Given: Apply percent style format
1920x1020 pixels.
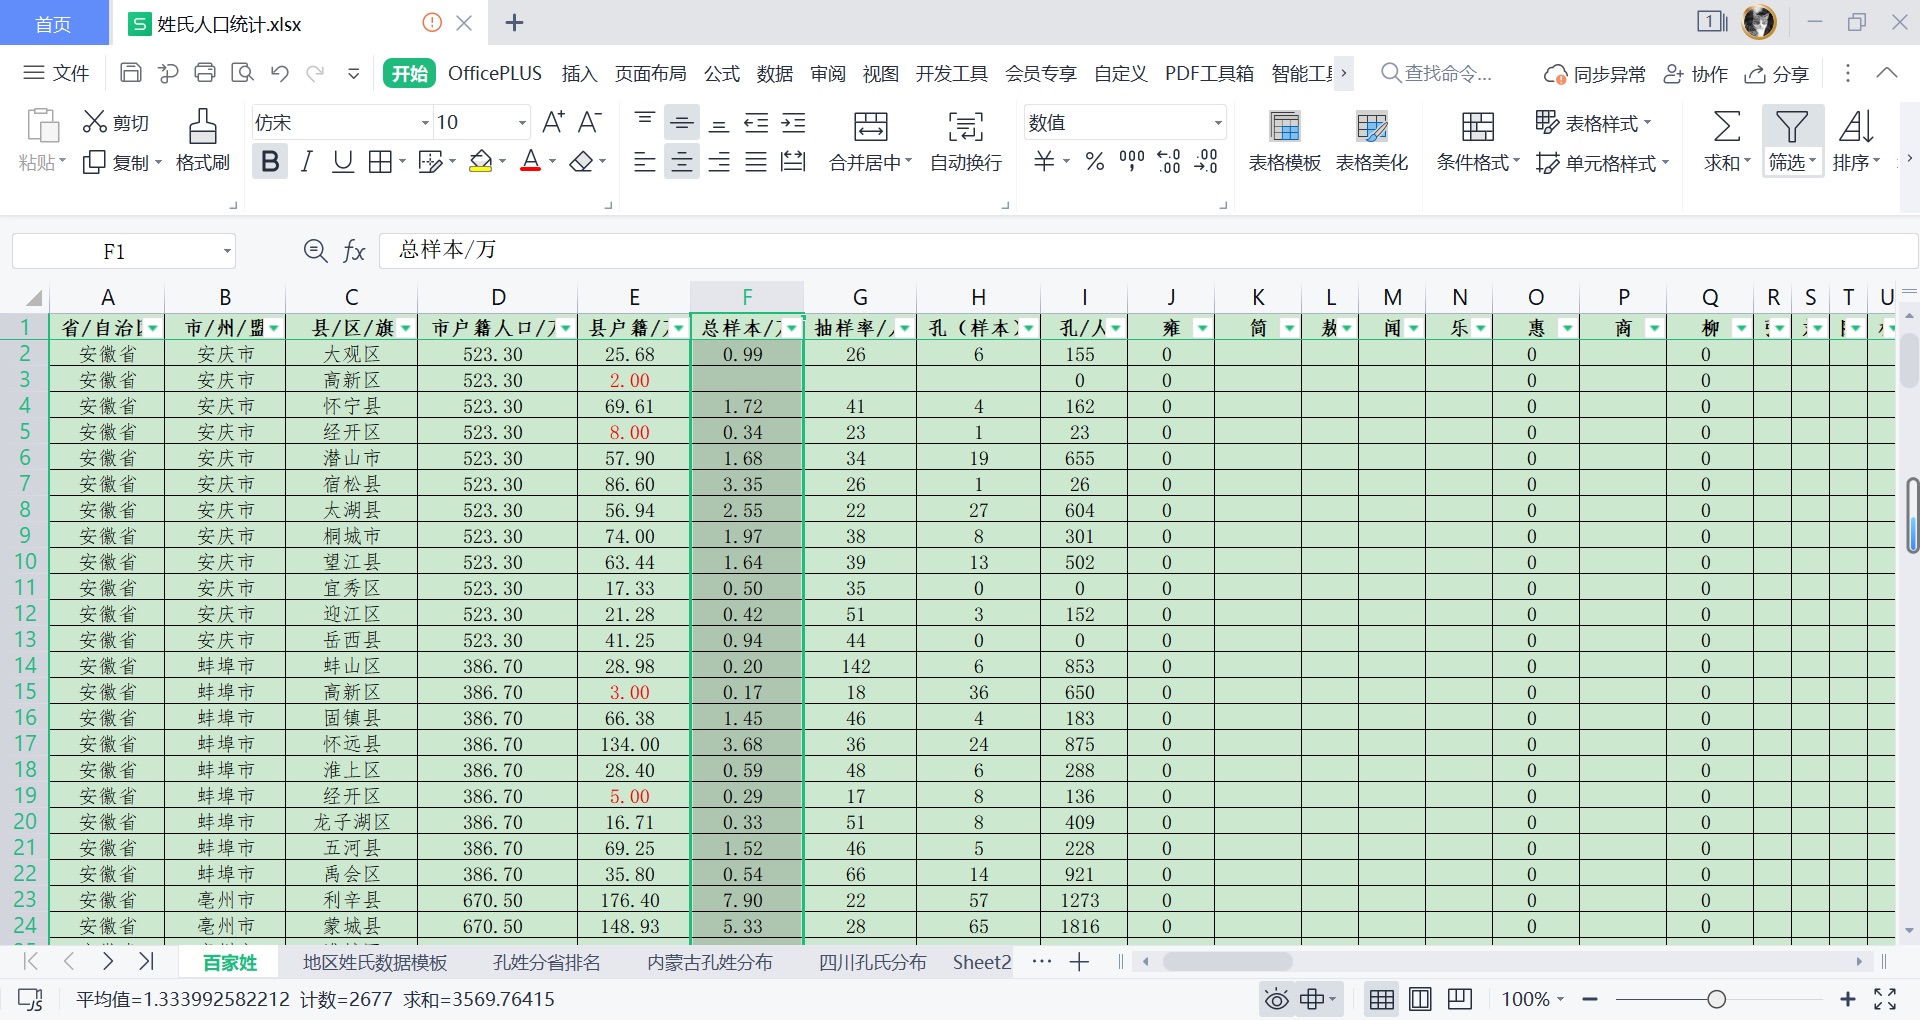Looking at the screenshot, I should pyautogui.click(x=1095, y=161).
